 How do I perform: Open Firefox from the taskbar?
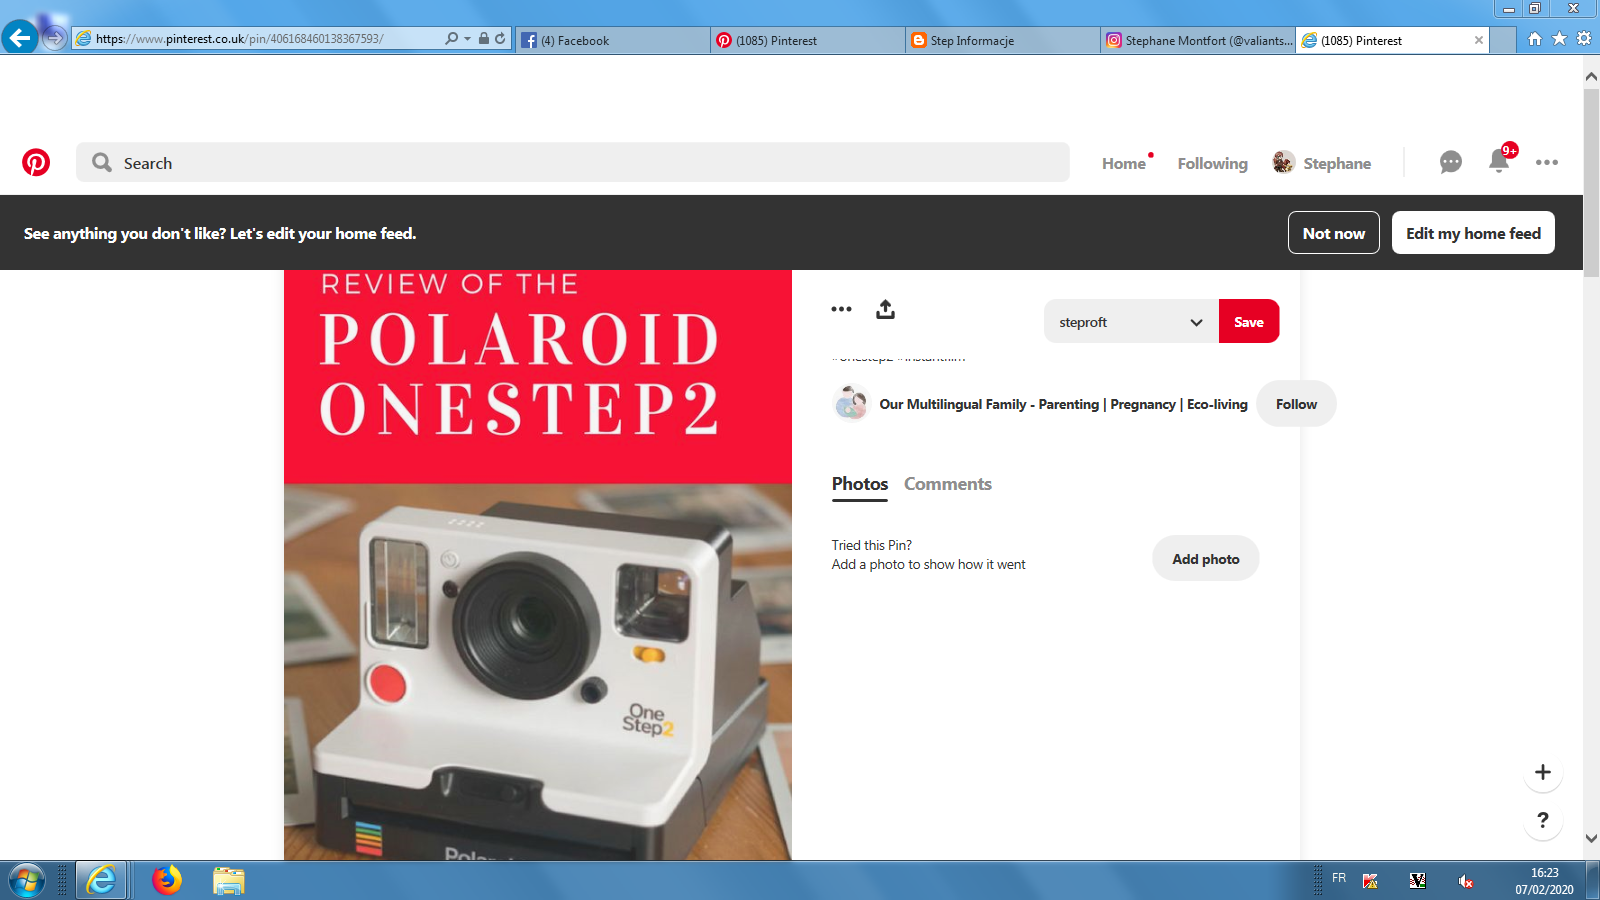pos(167,880)
